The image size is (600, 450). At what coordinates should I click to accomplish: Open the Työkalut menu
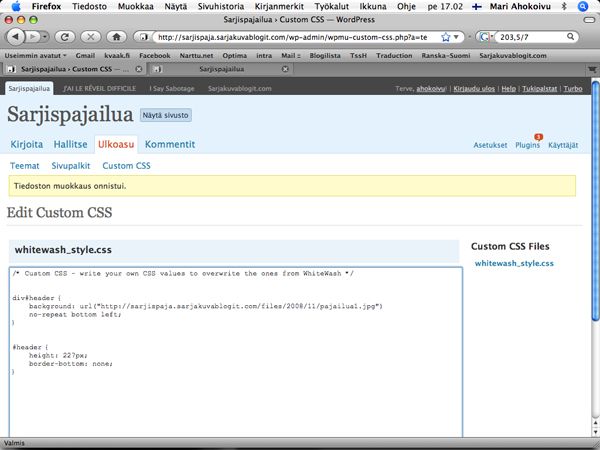tap(331, 7)
